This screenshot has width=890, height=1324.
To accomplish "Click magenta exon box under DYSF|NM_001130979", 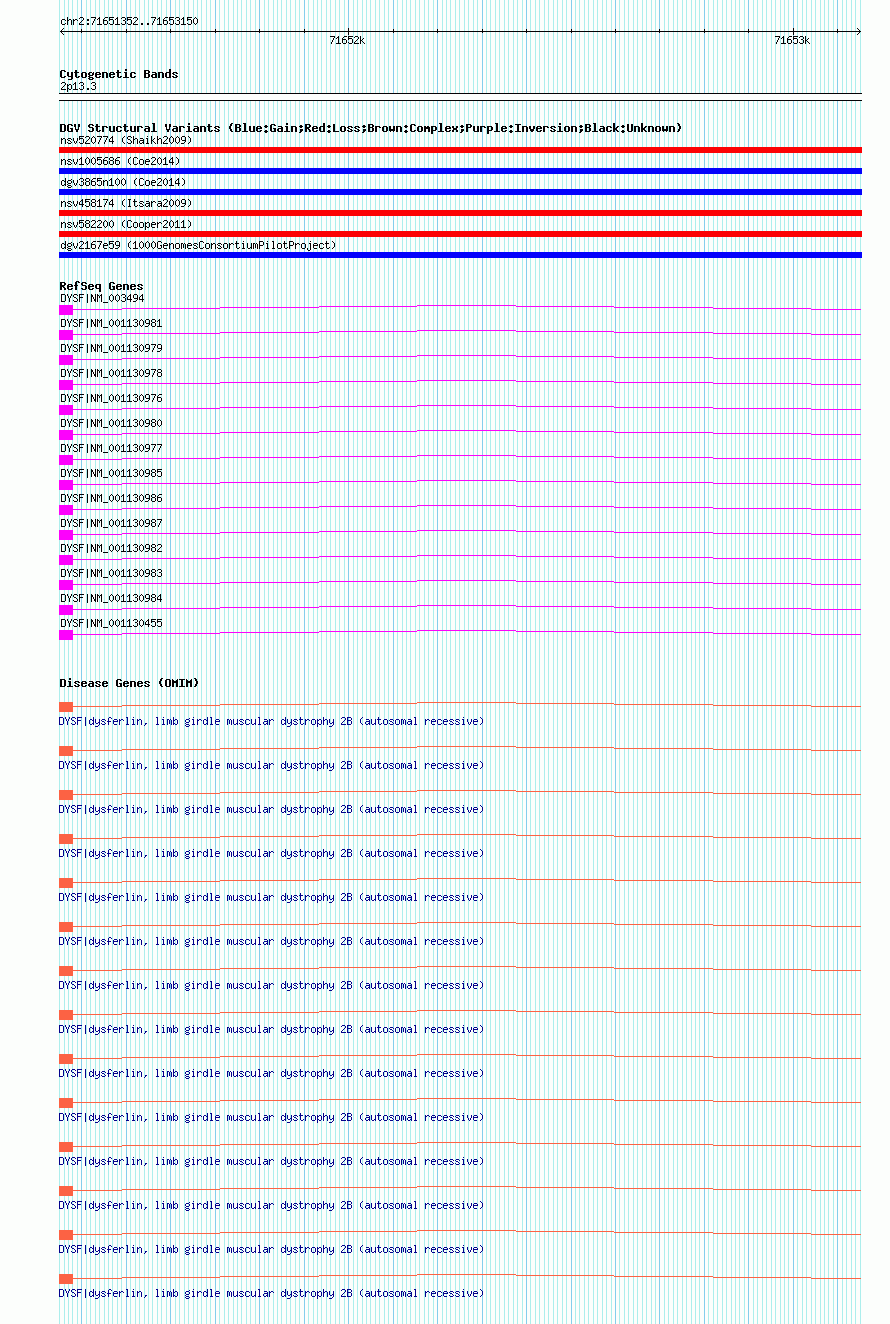I will 66,360.
